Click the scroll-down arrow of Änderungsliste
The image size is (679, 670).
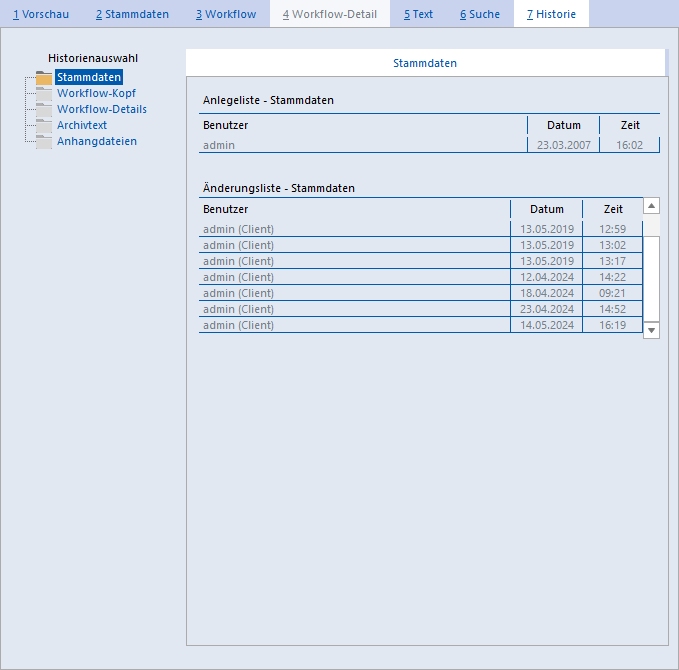[651, 330]
